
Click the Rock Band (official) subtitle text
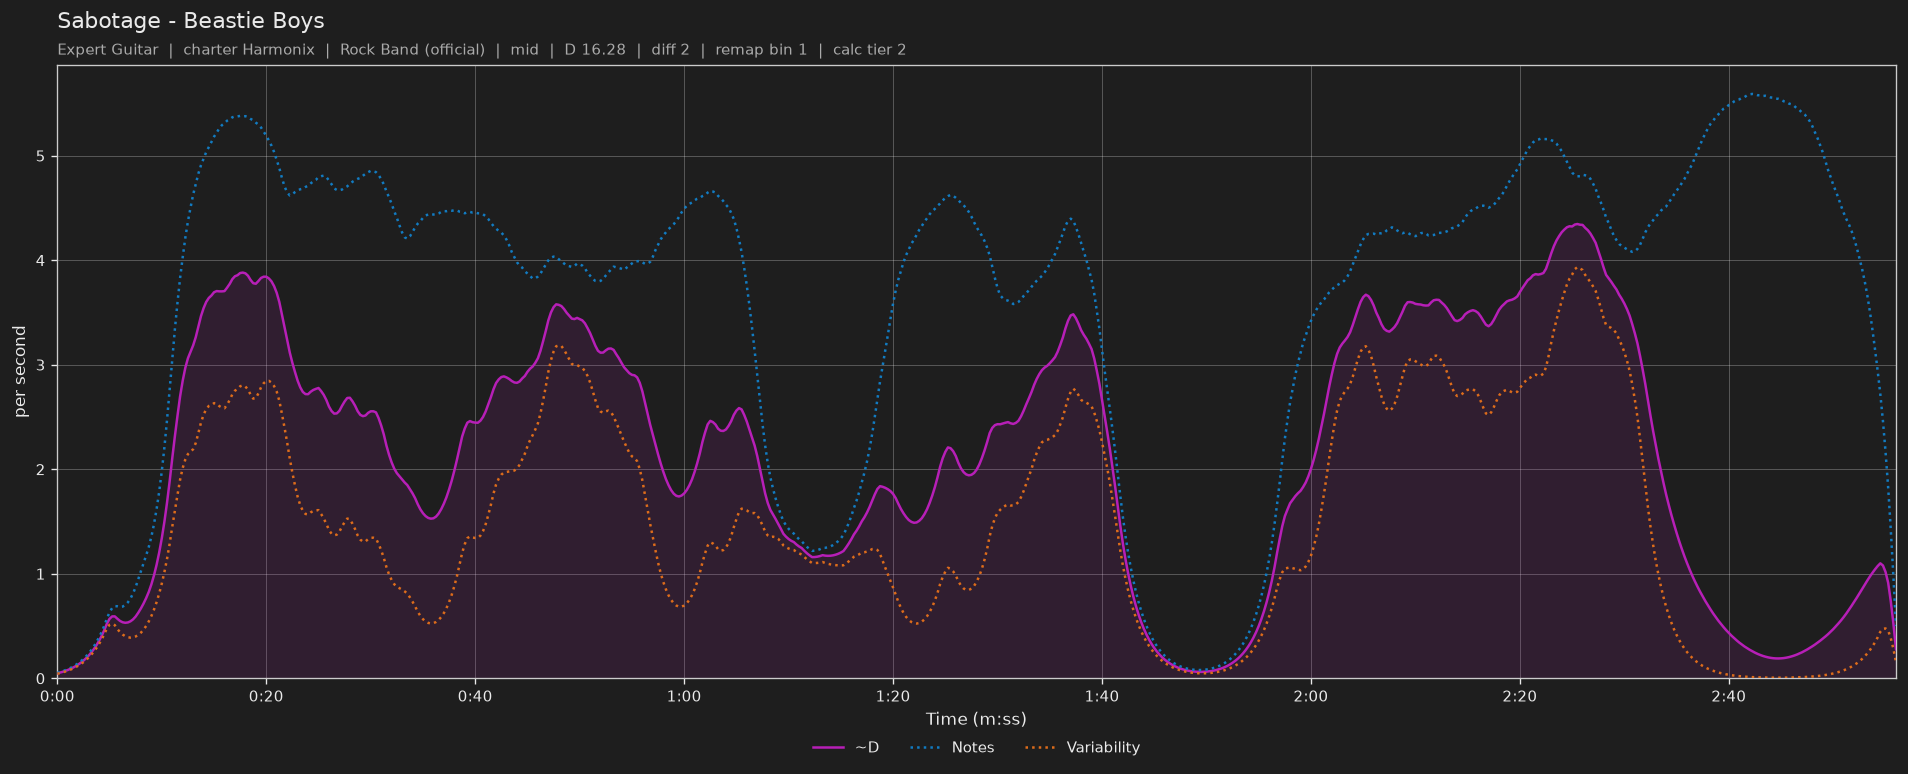click(412, 50)
